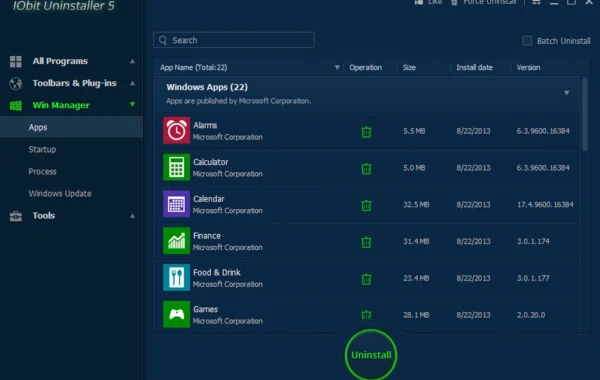Screen dimensions: 600x380
Task: Click the Force Uninstall trash icon
Action: click(x=454, y=2)
